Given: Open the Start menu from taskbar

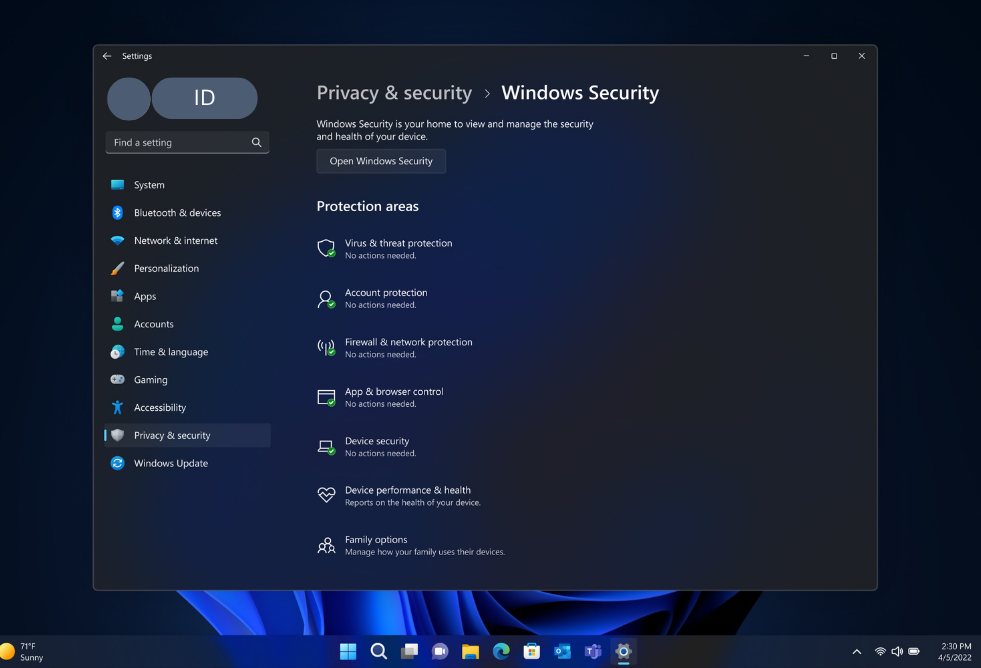Looking at the screenshot, I should [348, 652].
